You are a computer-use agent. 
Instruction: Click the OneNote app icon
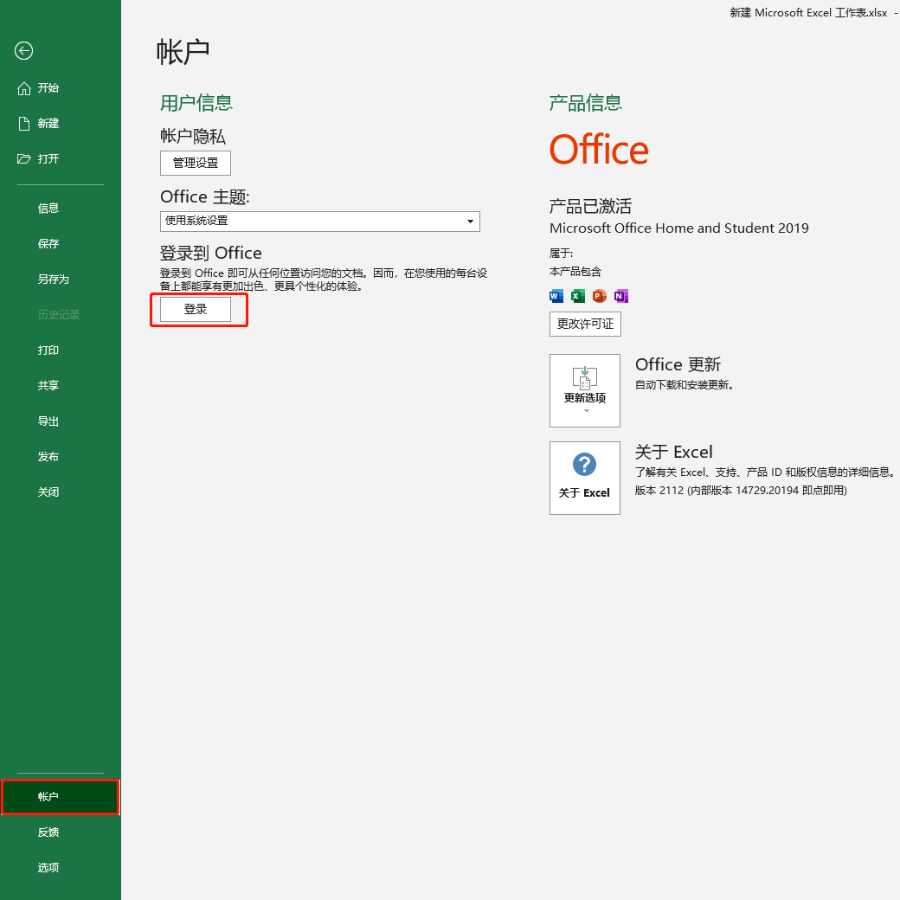[621, 296]
